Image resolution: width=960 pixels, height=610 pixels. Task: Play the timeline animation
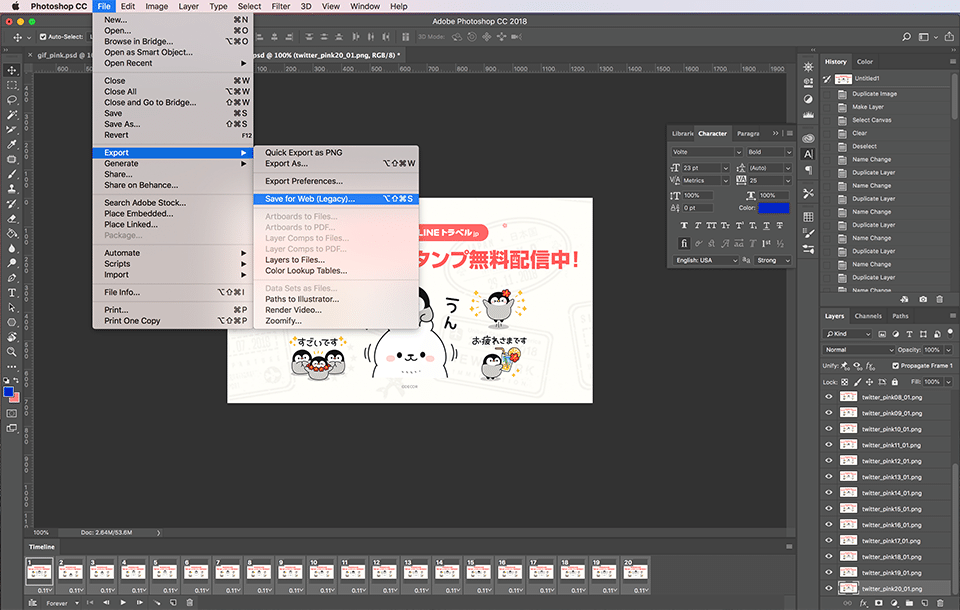[123, 603]
